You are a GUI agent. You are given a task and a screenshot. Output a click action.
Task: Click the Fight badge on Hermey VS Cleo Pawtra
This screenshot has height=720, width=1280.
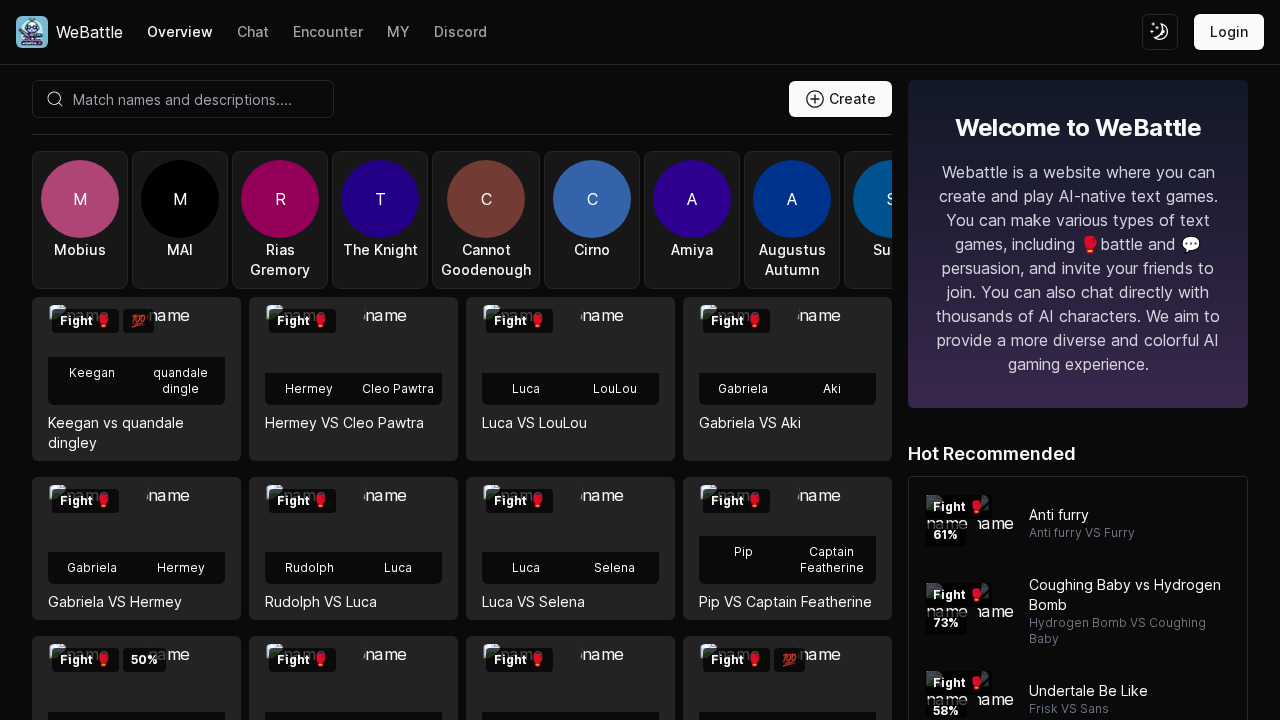301,321
